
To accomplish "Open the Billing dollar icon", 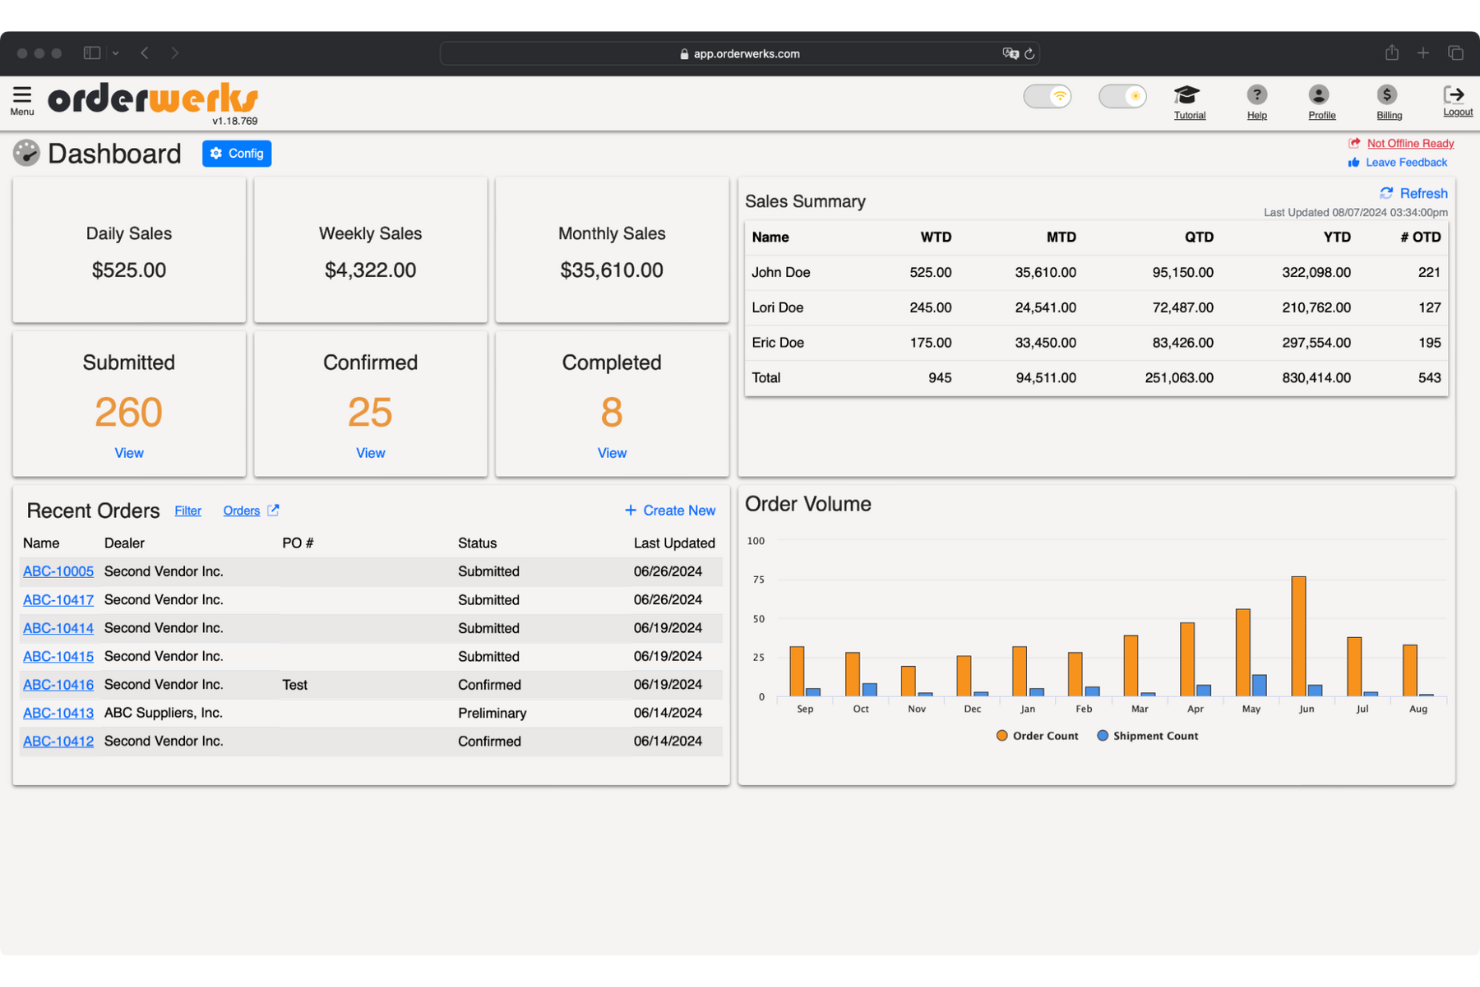I will click(1386, 95).
